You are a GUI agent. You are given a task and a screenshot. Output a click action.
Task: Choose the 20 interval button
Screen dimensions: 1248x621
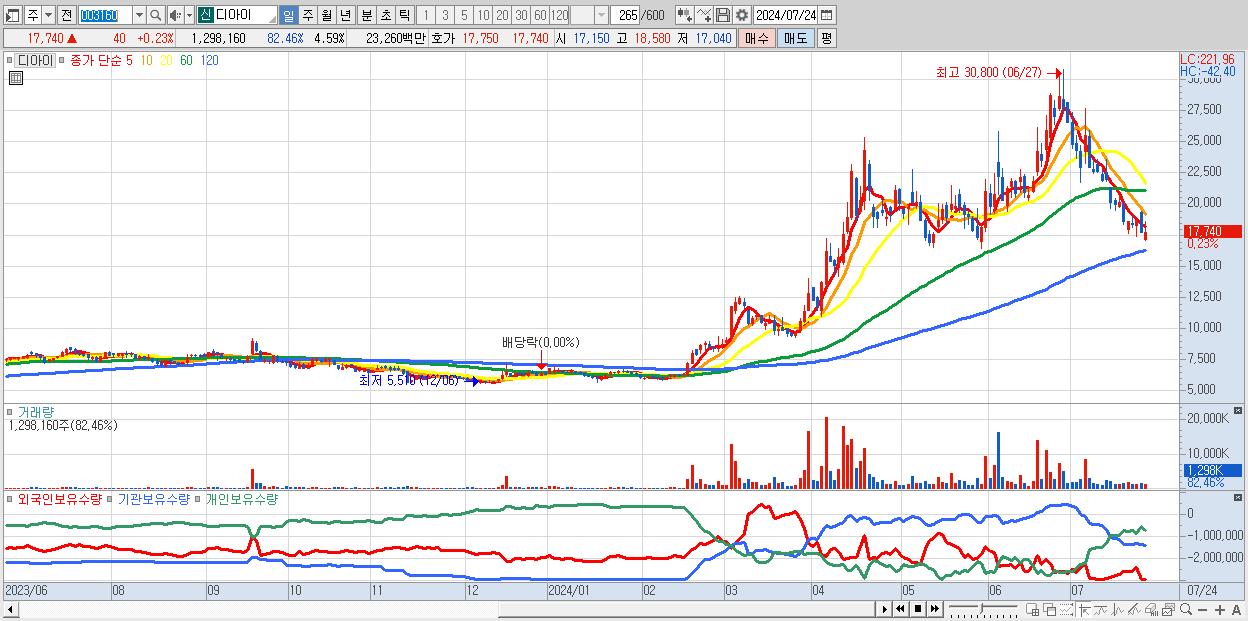point(502,15)
